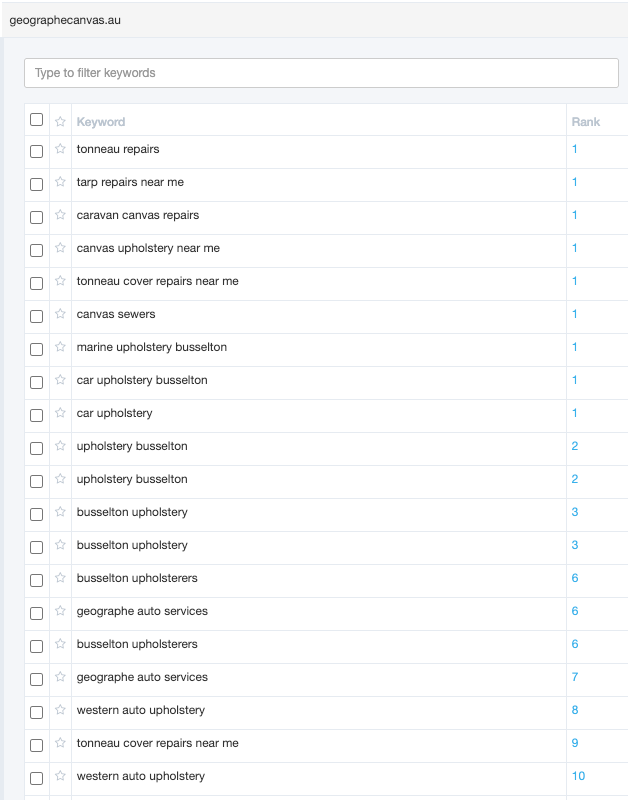Star the "car upholstery" keyword
Image resolution: width=628 pixels, height=800 pixels.
(x=59, y=413)
